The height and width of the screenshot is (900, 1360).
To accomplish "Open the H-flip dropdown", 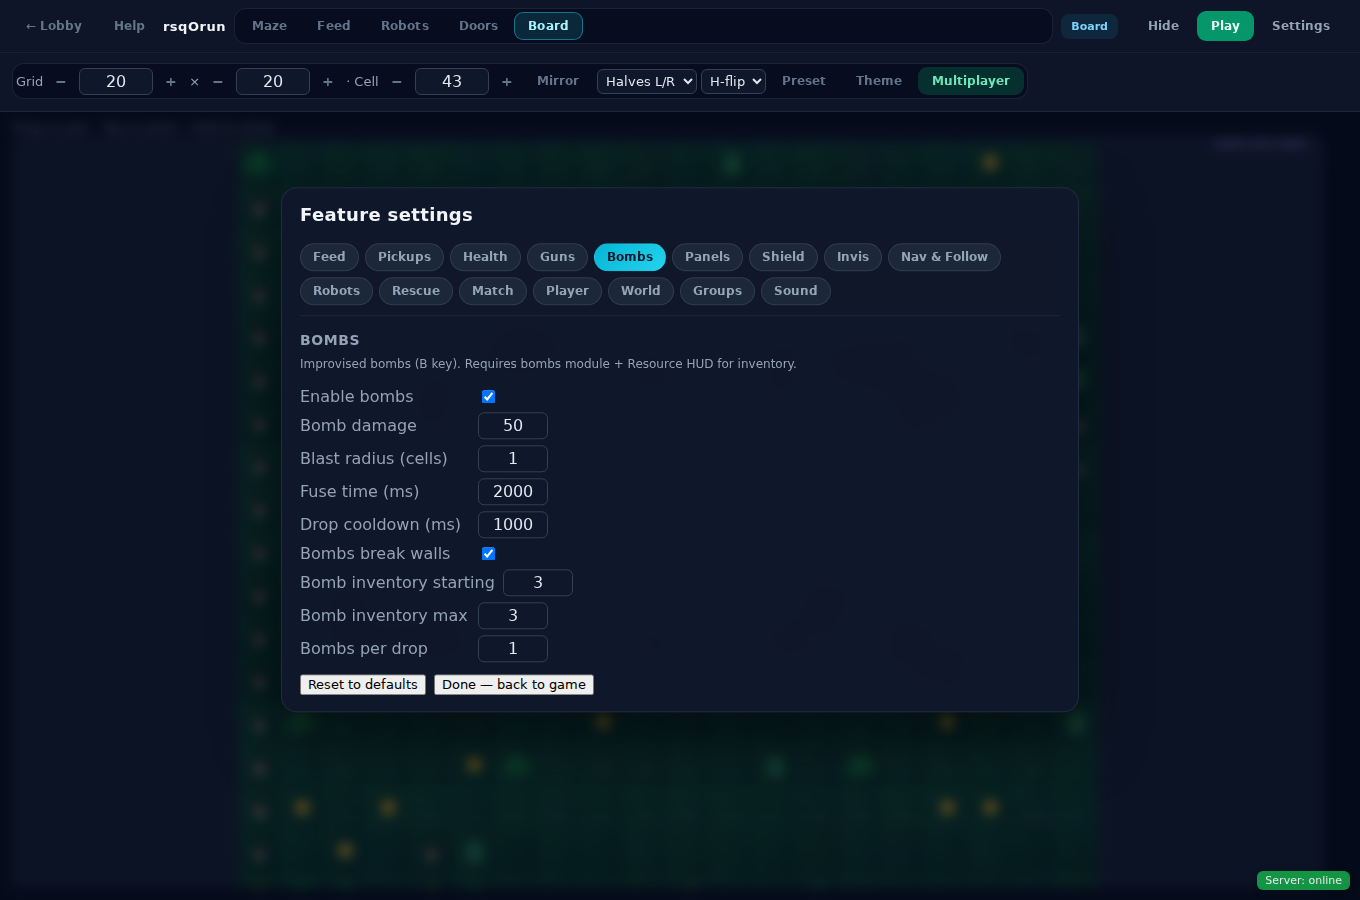I will pyautogui.click(x=733, y=82).
